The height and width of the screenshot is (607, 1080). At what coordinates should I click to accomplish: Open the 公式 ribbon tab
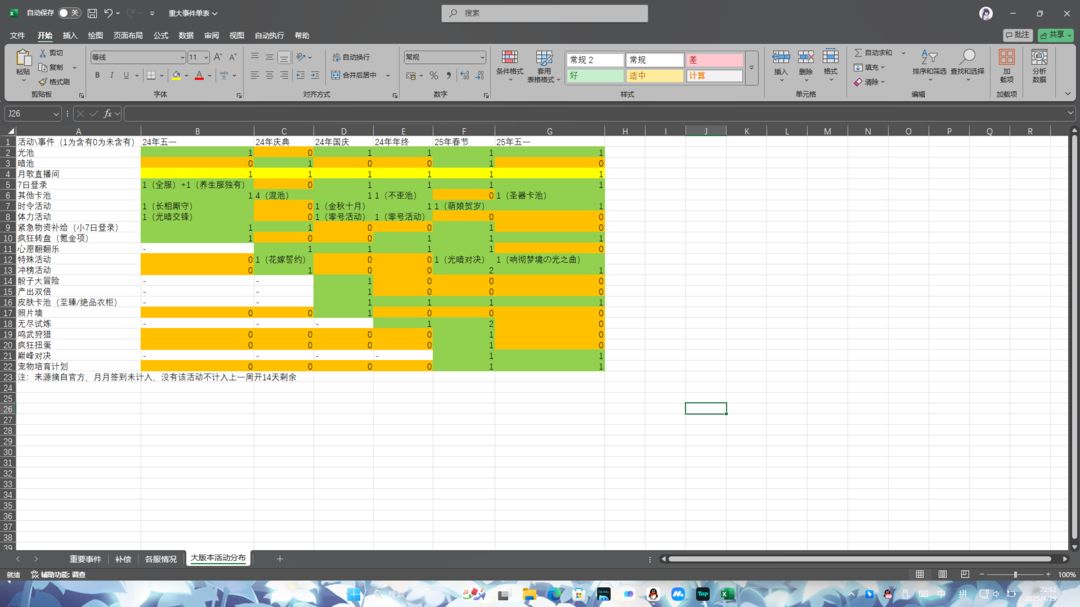(x=160, y=35)
